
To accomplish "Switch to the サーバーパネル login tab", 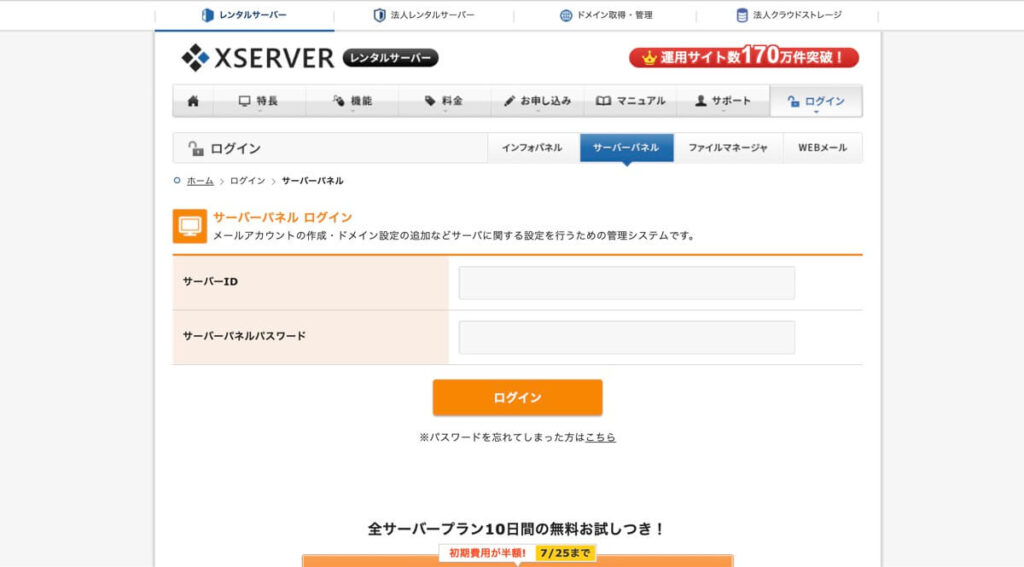I will (x=626, y=148).
